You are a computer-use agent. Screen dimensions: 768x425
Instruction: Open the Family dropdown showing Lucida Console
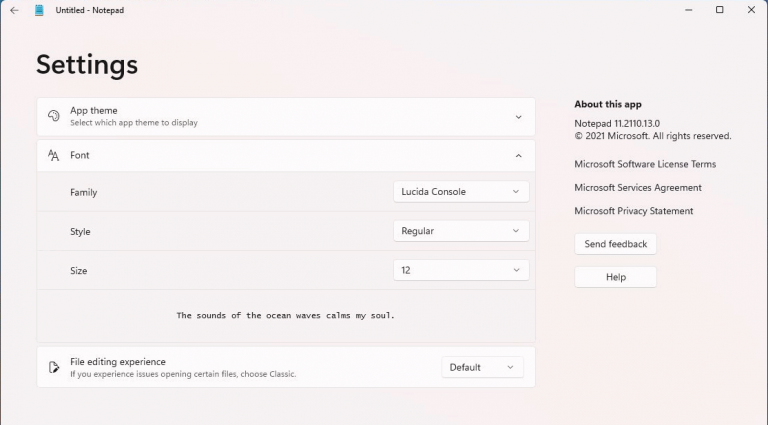[x=461, y=192]
